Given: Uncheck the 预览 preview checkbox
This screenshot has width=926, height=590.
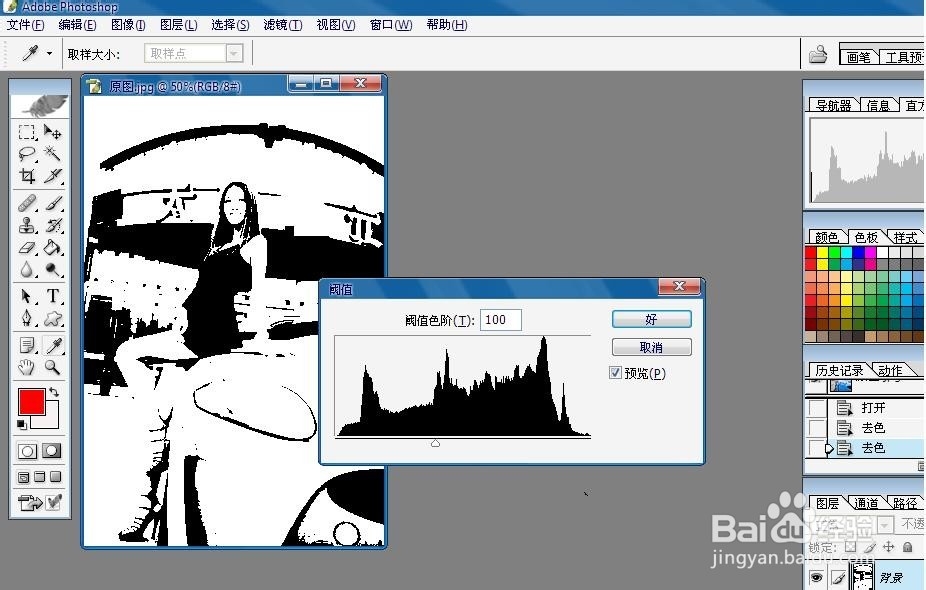Looking at the screenshot, I should tap(615, 373).
